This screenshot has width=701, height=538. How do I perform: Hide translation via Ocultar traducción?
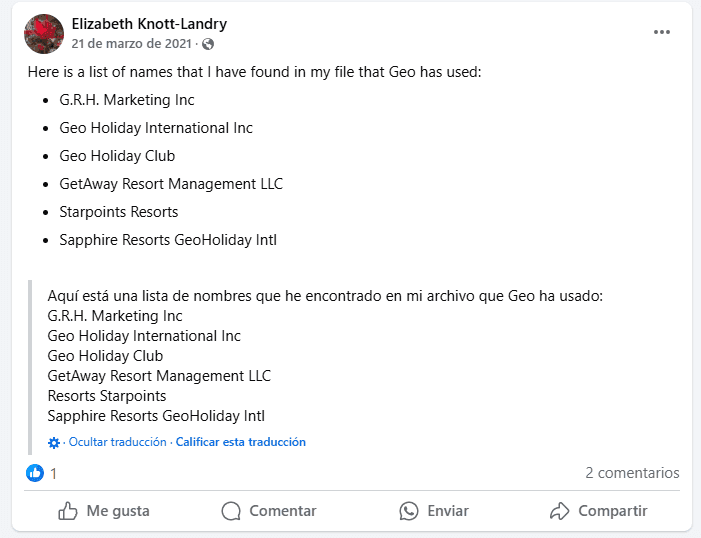click(x=119, y=442)
